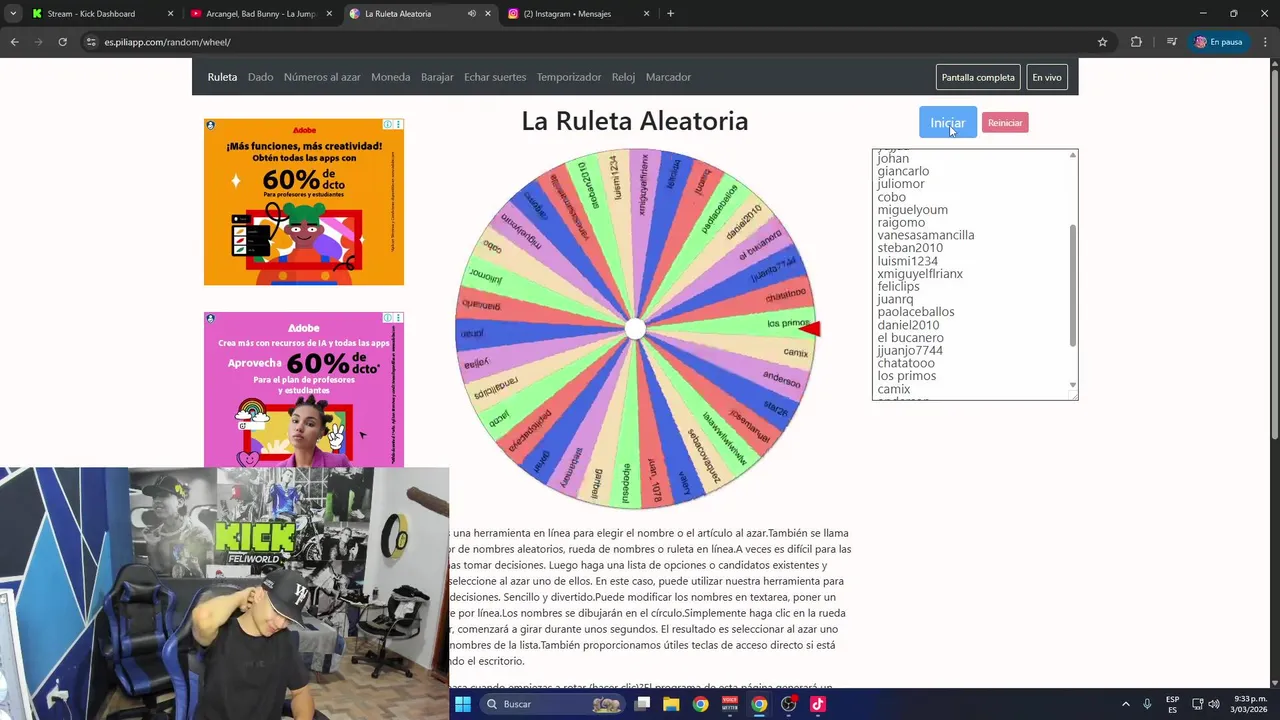
Task: Open the Moneda tool
Action: point(390,77)
